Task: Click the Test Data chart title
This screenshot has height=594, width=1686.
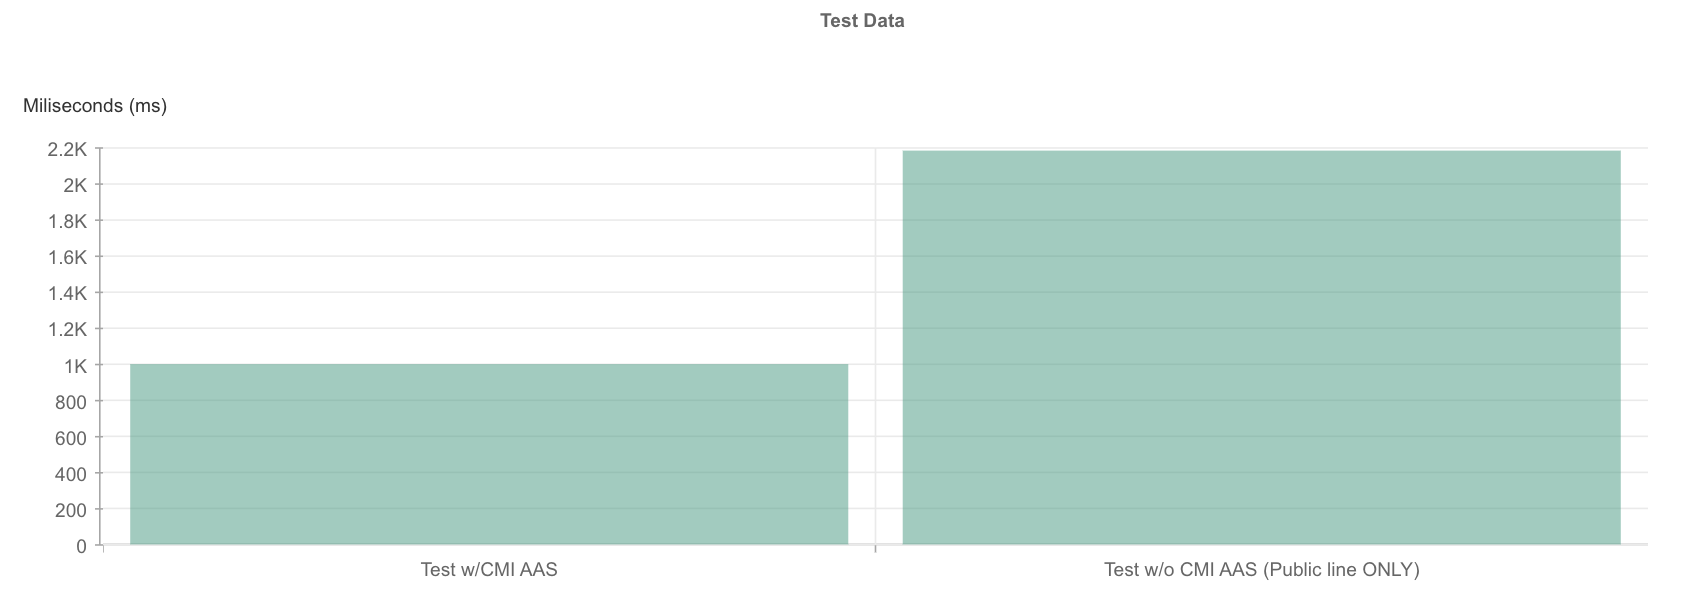Action: pyautogui.click(x=862, y=21)
